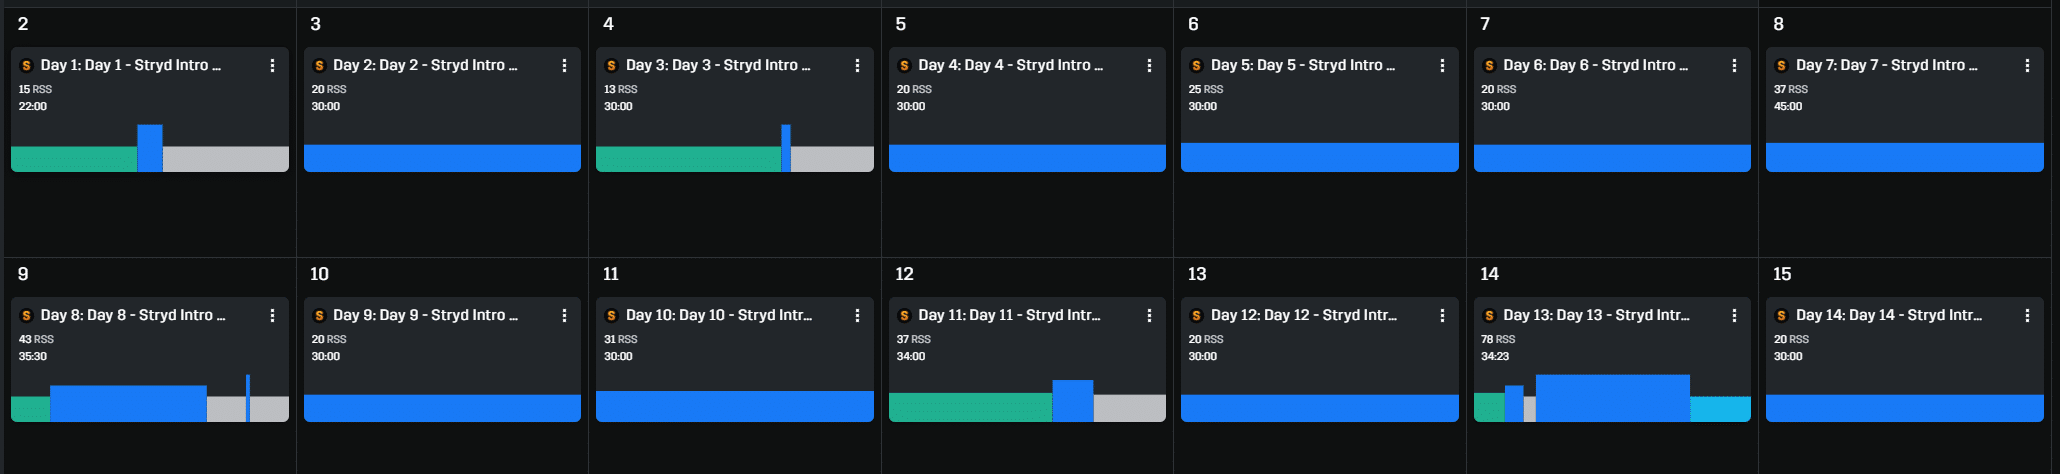Click the kebab menu for Day 5 workout
This screenshot has width=2060, height=474.
[1442, 65]
